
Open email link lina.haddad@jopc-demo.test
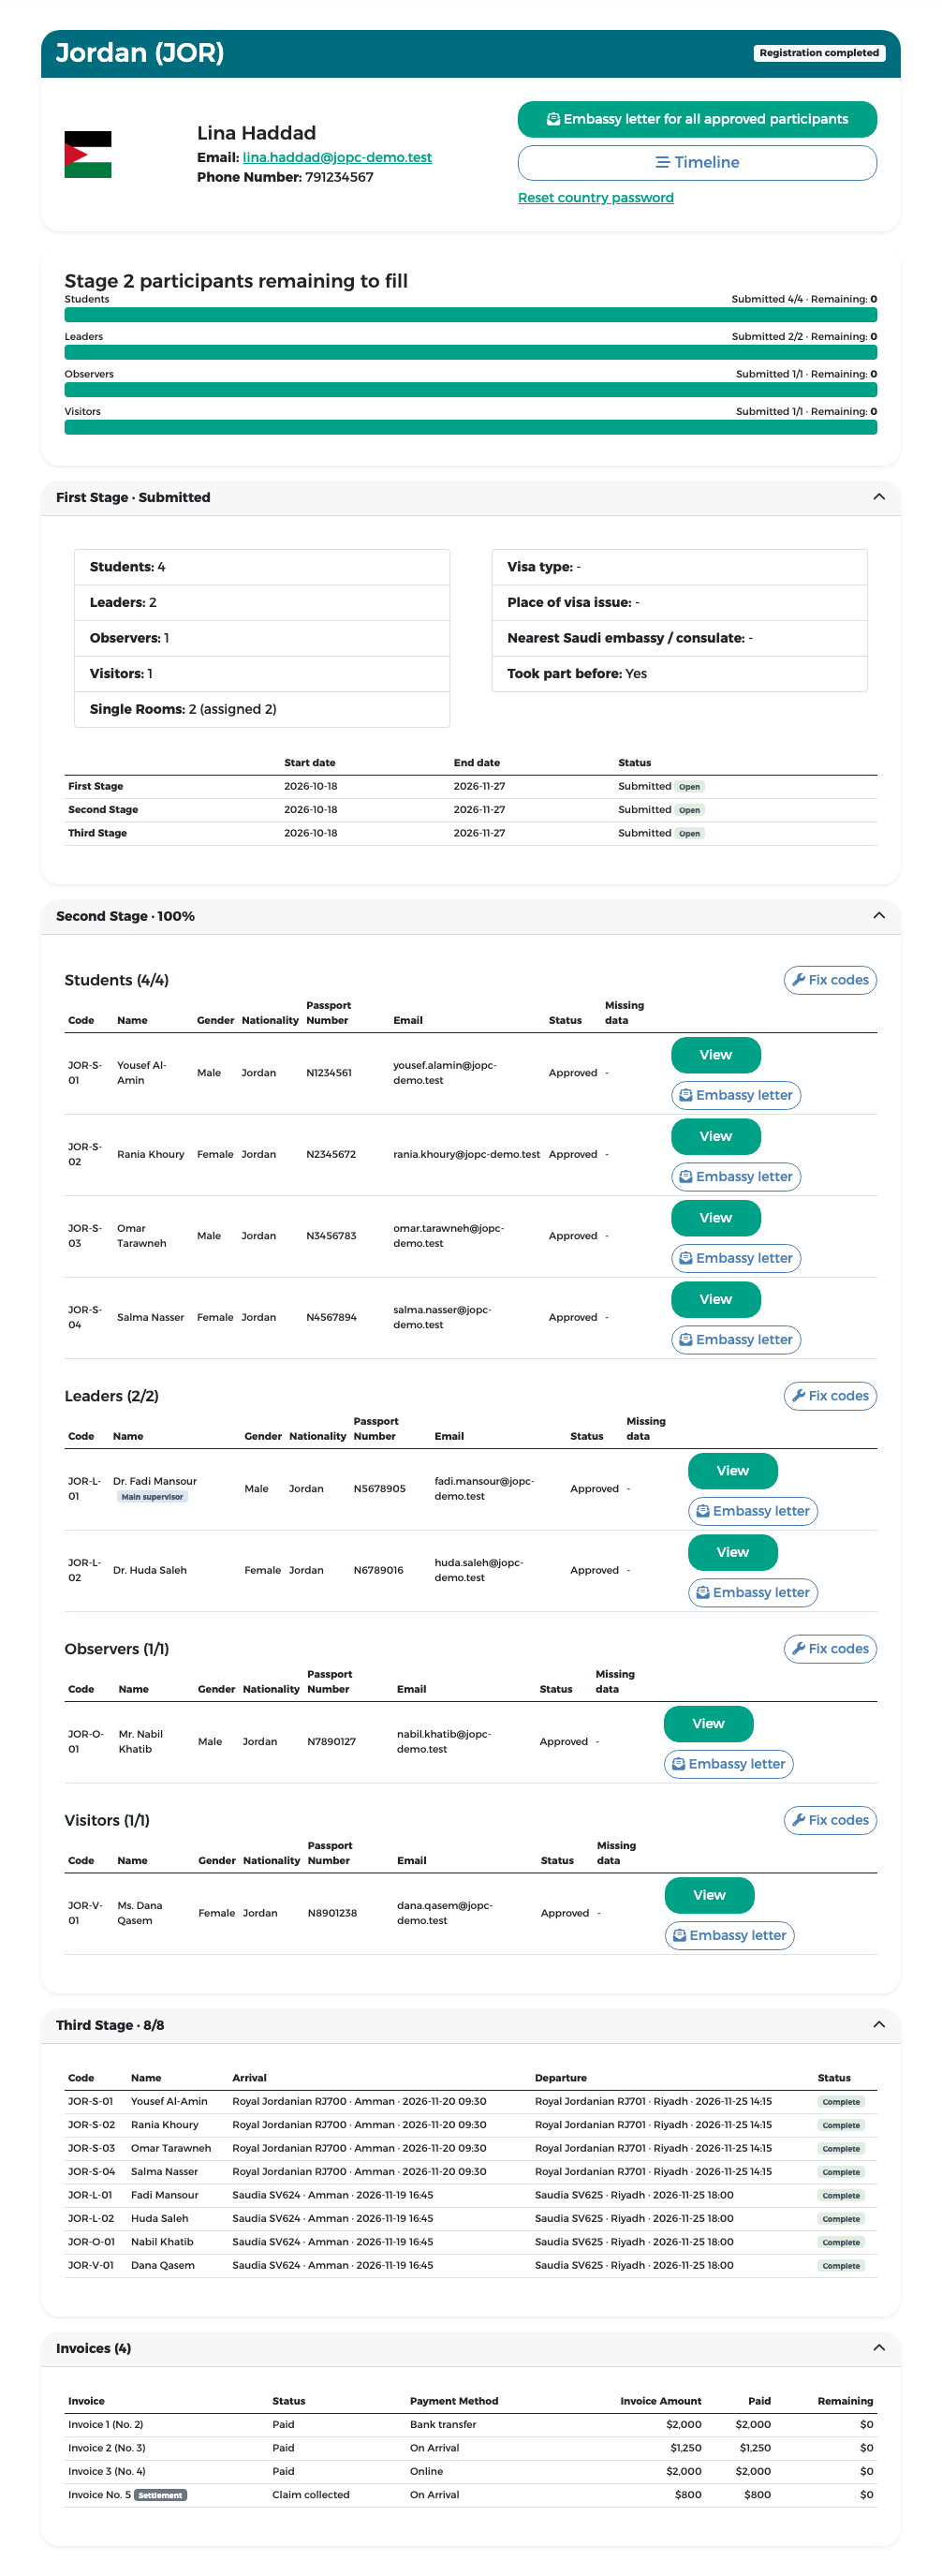tap(337, 157)
